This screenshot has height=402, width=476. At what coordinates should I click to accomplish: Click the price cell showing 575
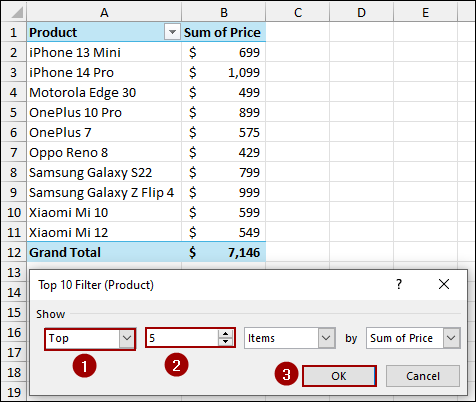coord(224,132)
